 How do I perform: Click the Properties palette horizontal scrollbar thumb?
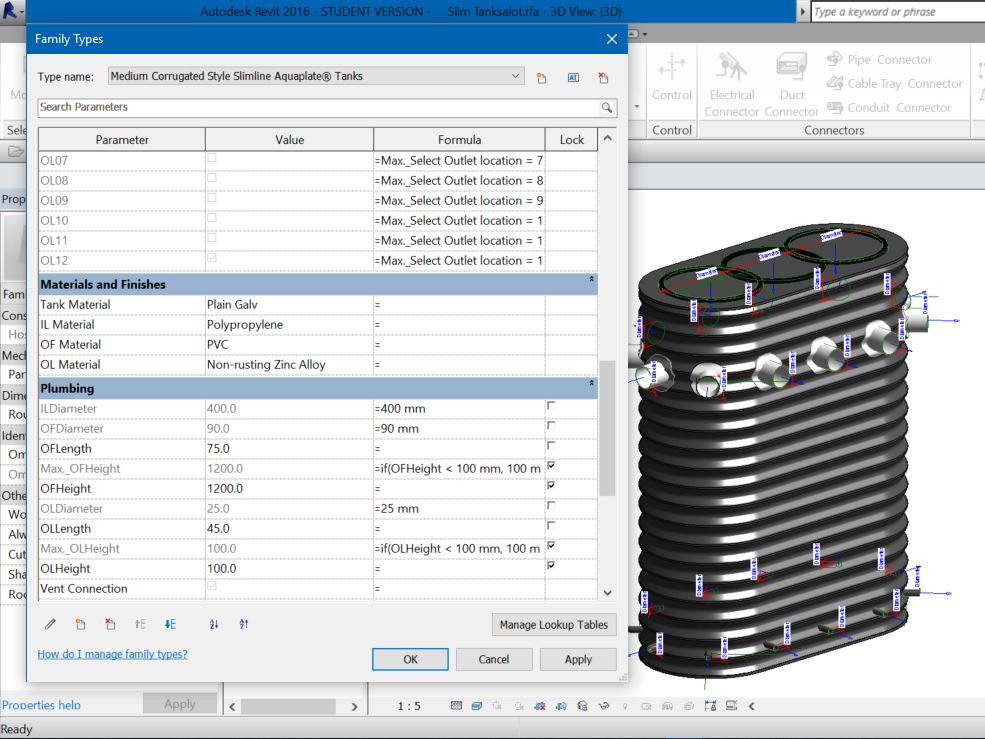[288, 706]
